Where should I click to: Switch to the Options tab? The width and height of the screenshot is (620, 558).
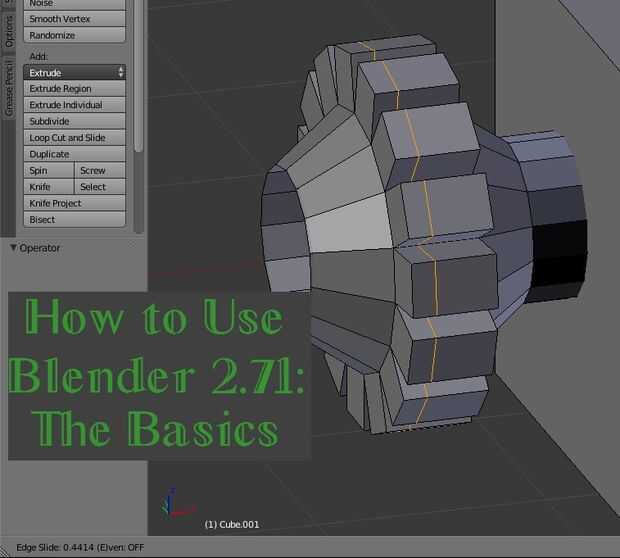click(x=9, y=32)
